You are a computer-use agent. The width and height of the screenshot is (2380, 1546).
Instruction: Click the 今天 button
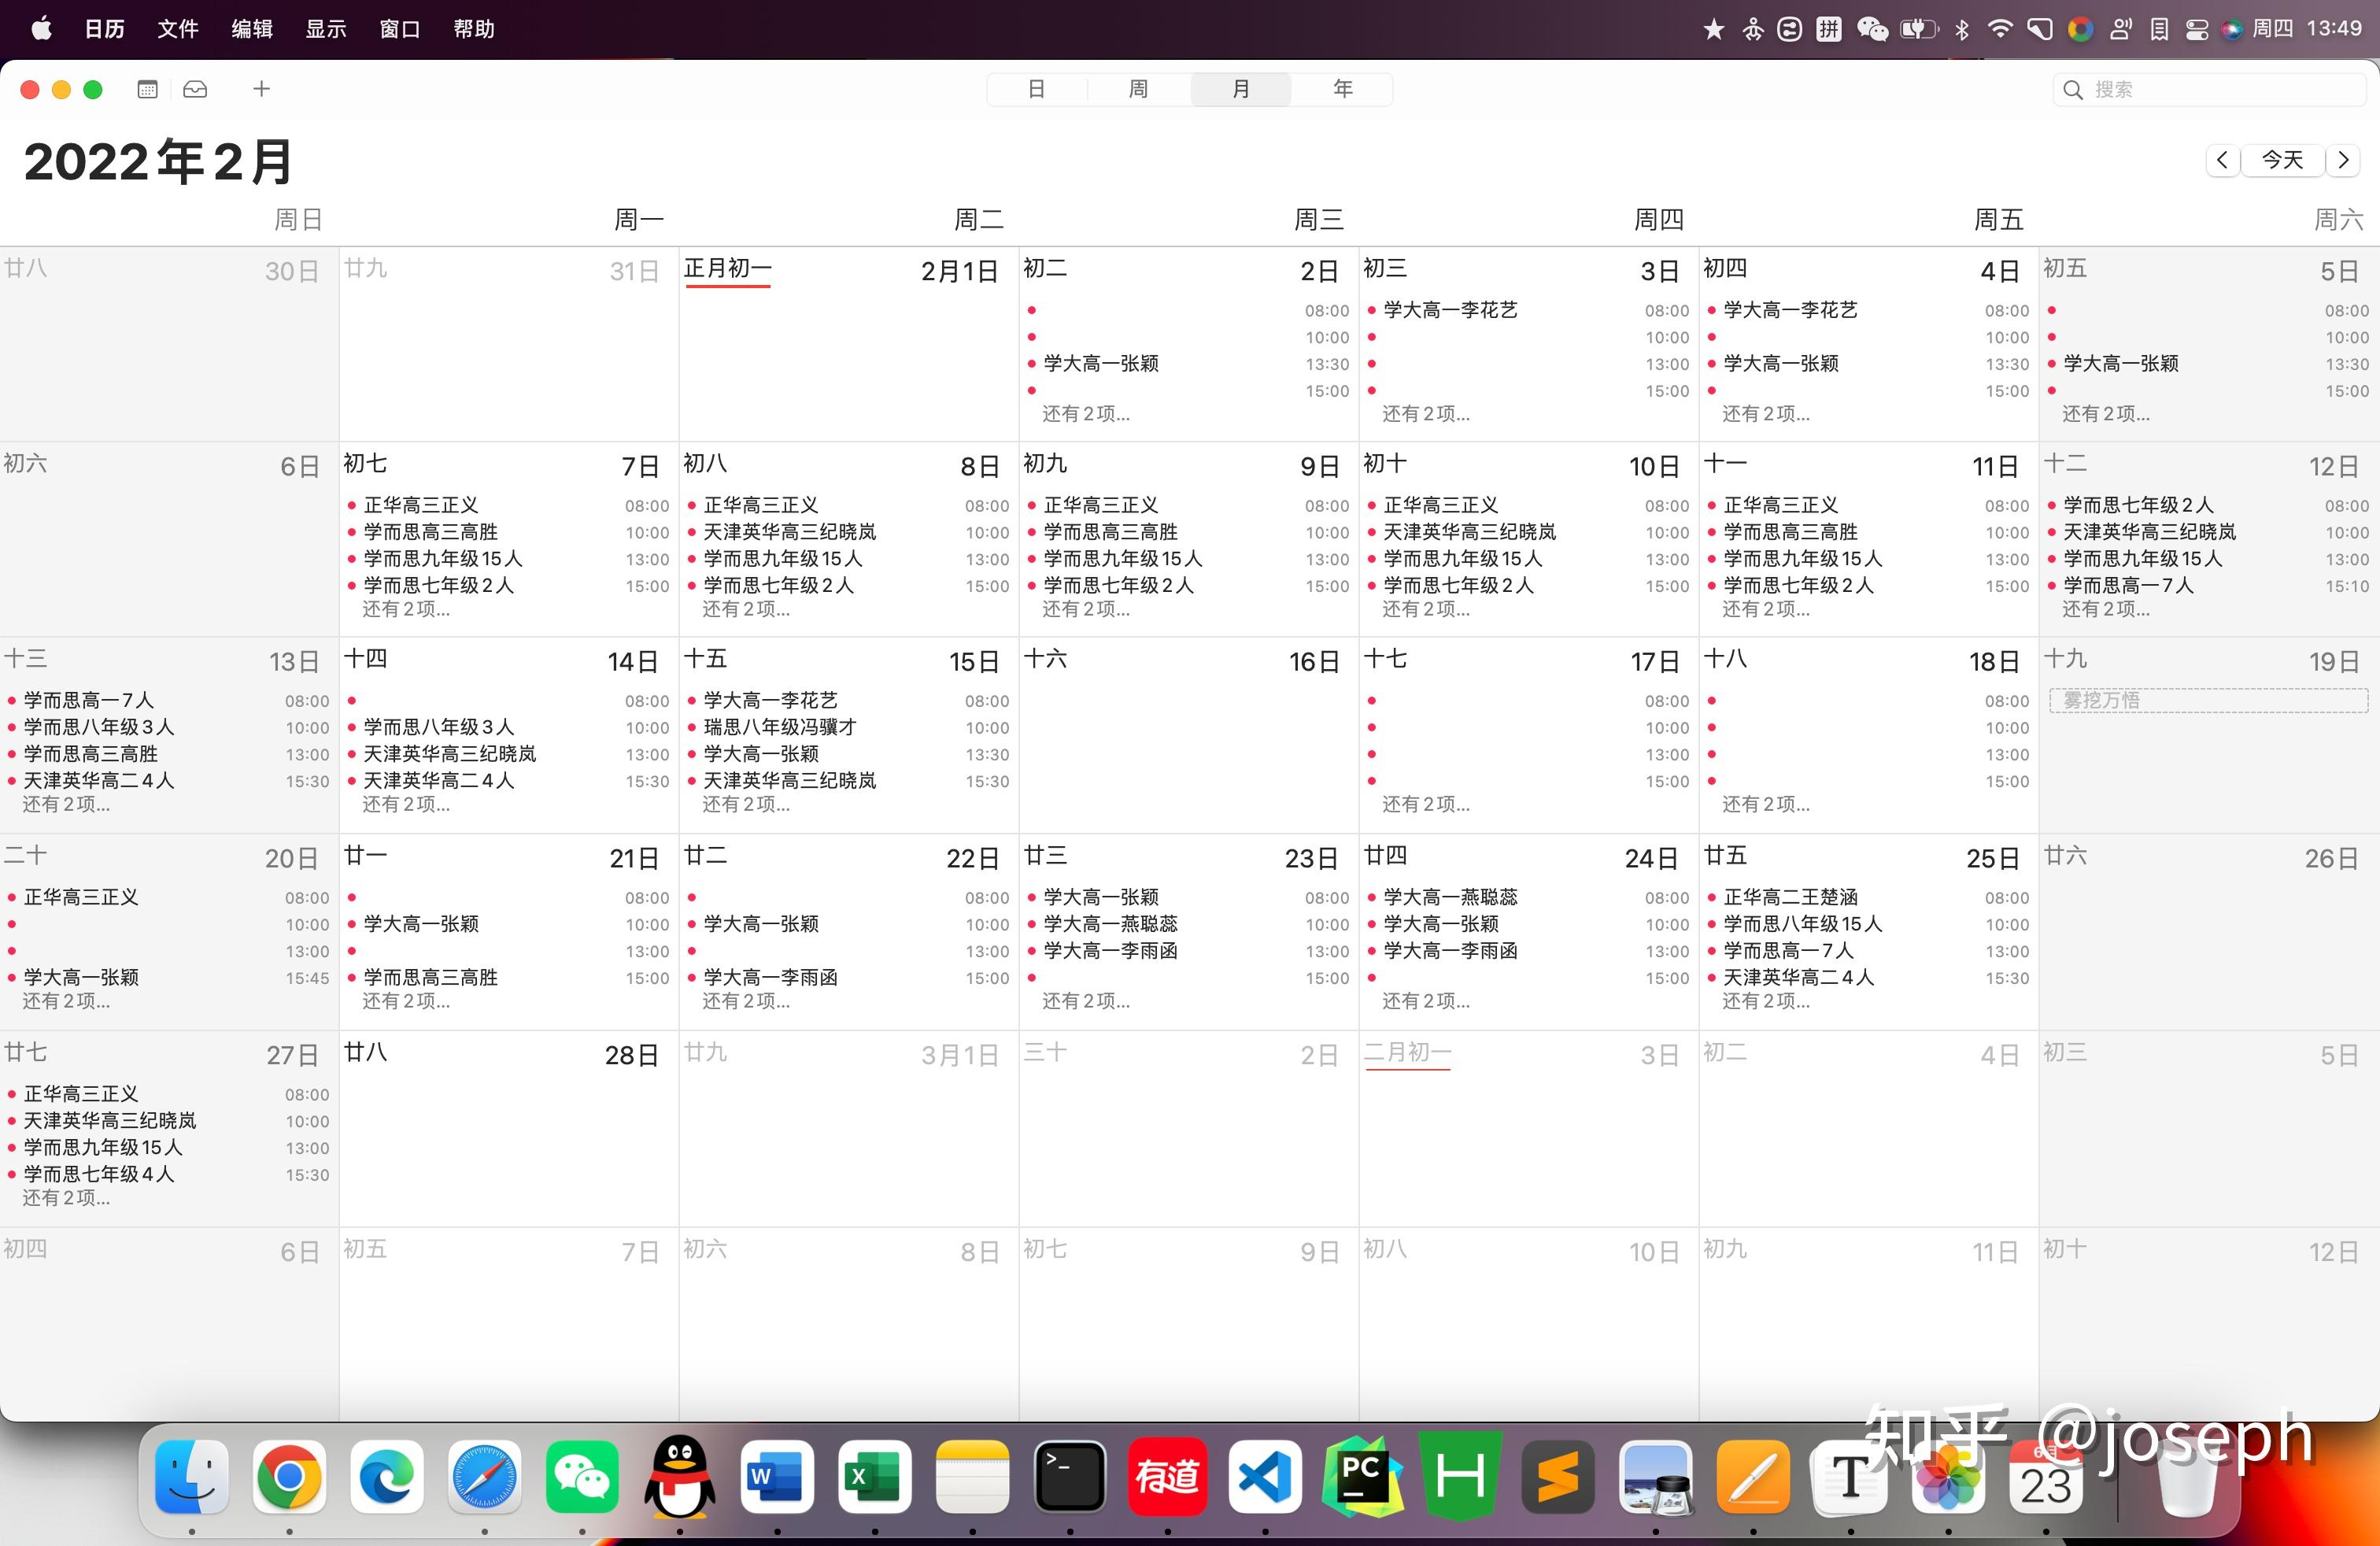[x=2282, y=160]
